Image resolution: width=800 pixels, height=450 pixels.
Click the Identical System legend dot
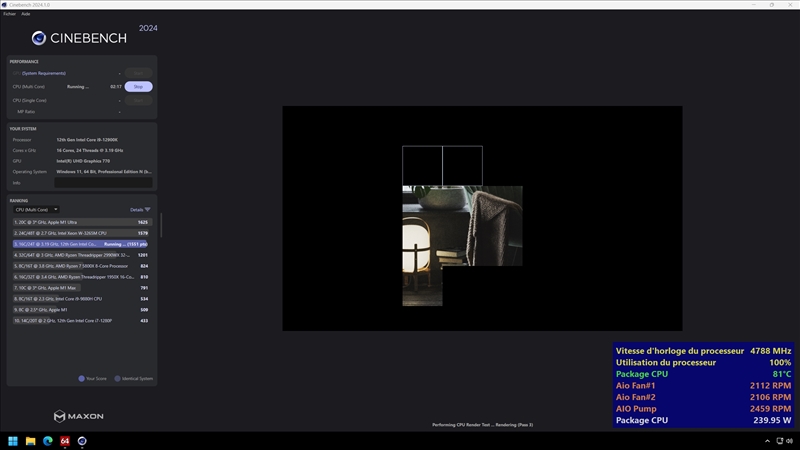(x=117, y=379)
